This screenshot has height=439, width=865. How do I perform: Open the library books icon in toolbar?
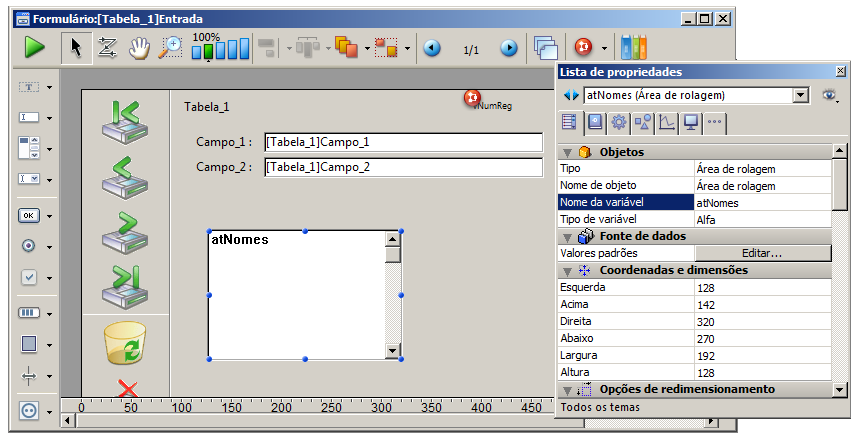(633, 47)
